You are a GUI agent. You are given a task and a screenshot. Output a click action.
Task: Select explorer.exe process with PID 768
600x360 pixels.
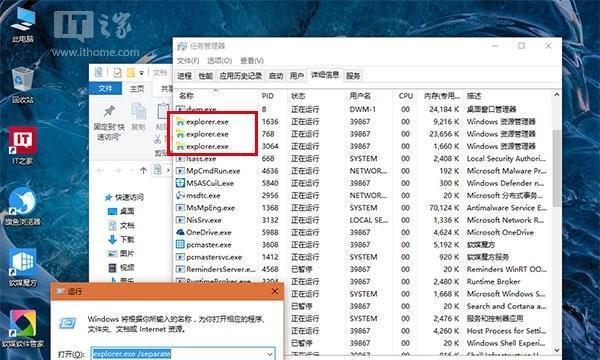point(207,134)
